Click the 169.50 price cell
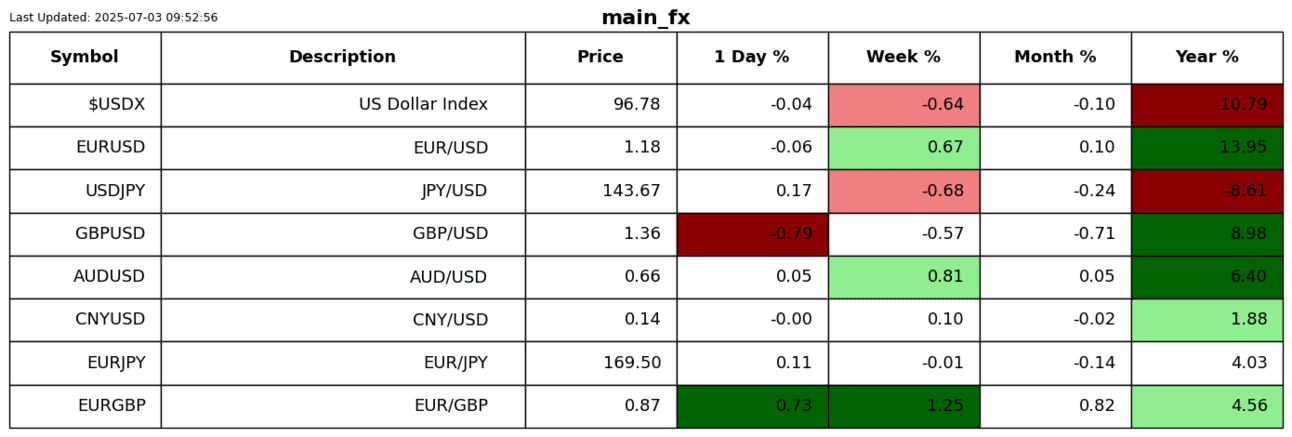Screen dimensions: 1292x437 click(x=600, y=363)
